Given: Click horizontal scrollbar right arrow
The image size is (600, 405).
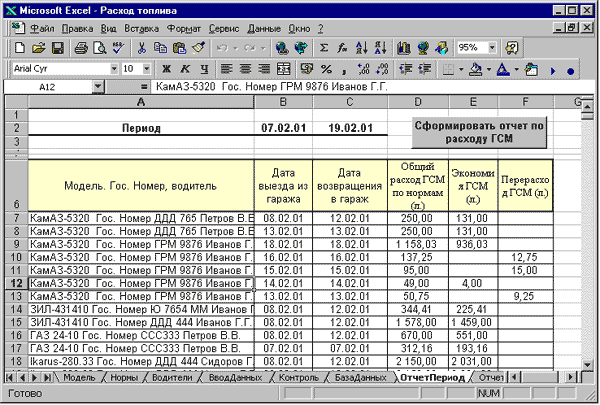Looking at the screenshot, I should [571, 377].
